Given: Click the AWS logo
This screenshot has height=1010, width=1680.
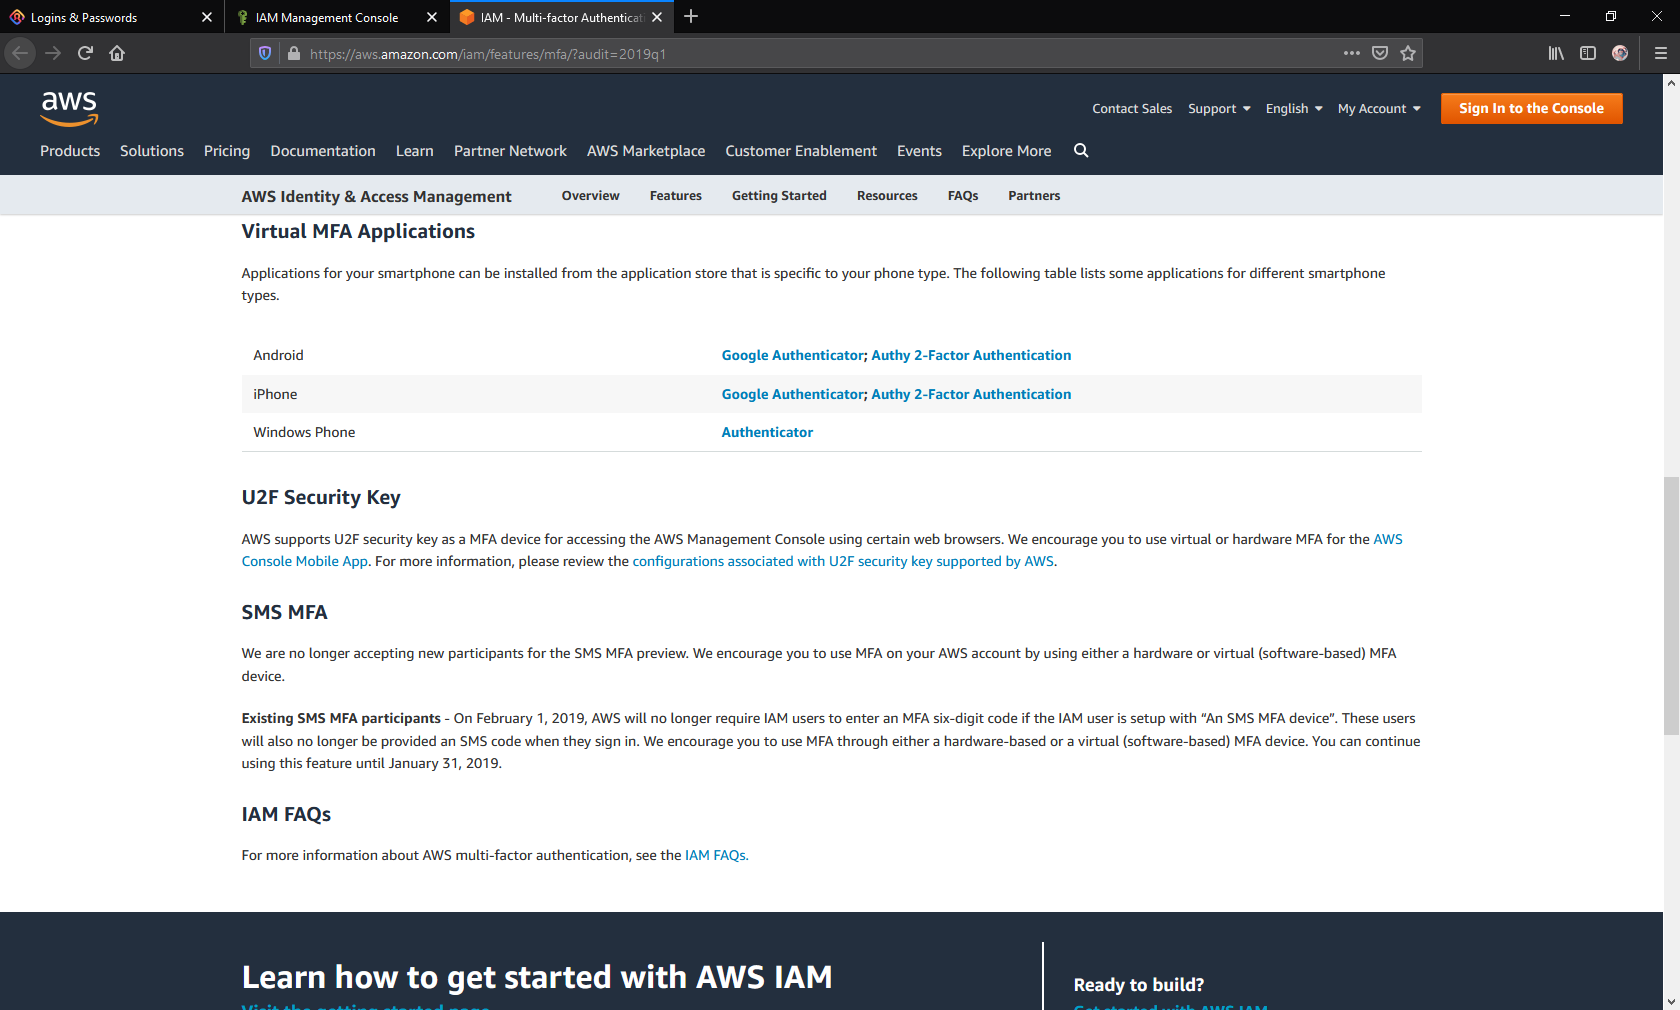Looking at the screenshot, I should [69, 108].
